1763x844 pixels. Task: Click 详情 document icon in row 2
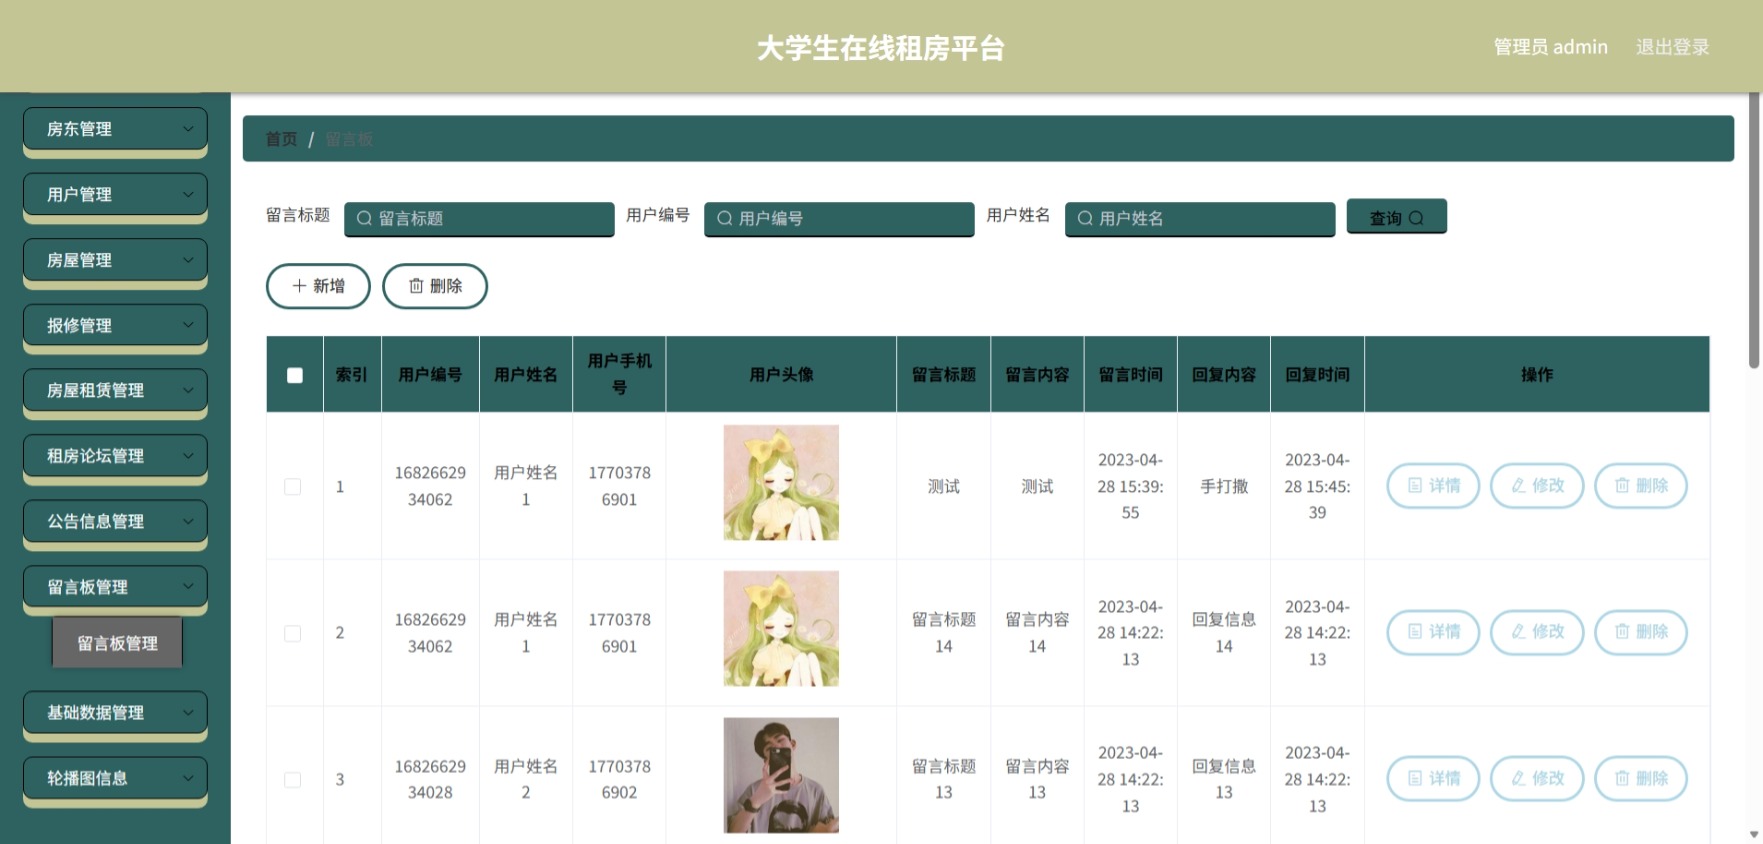1415,631
